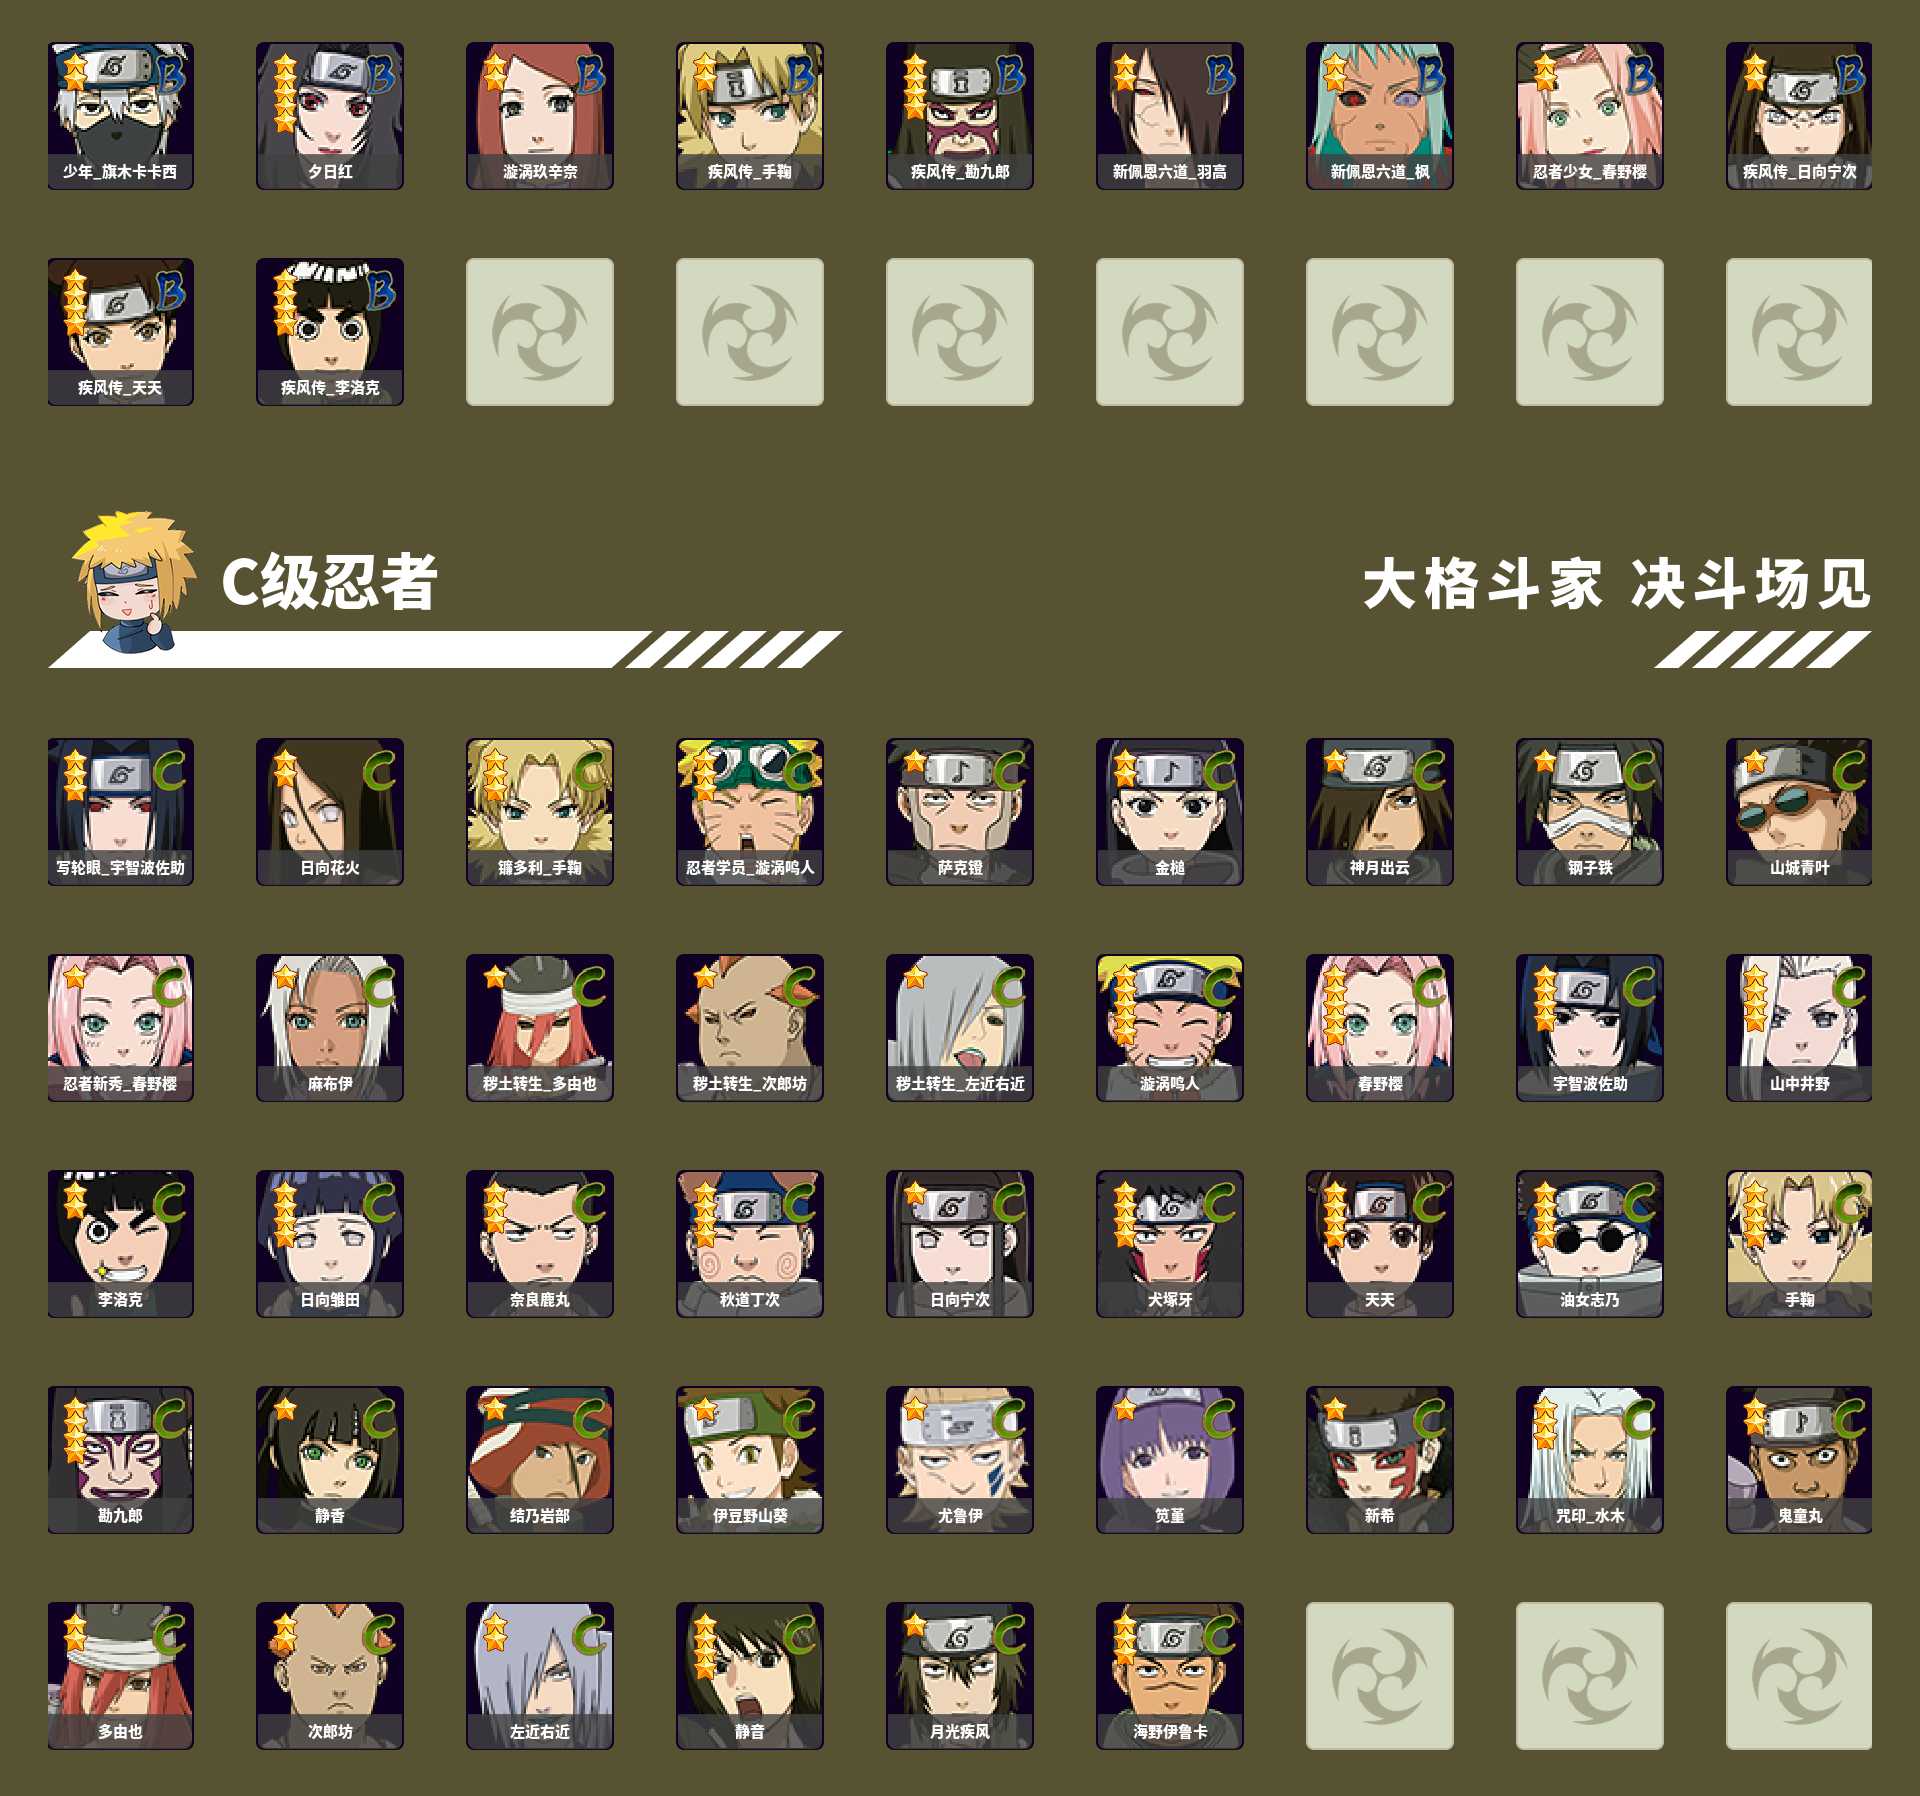Viewport: 1920px width, 1796px height.
Task: Click the 月光疾风 character icon
Action: pyautogui.click(x=960, y=1676)
